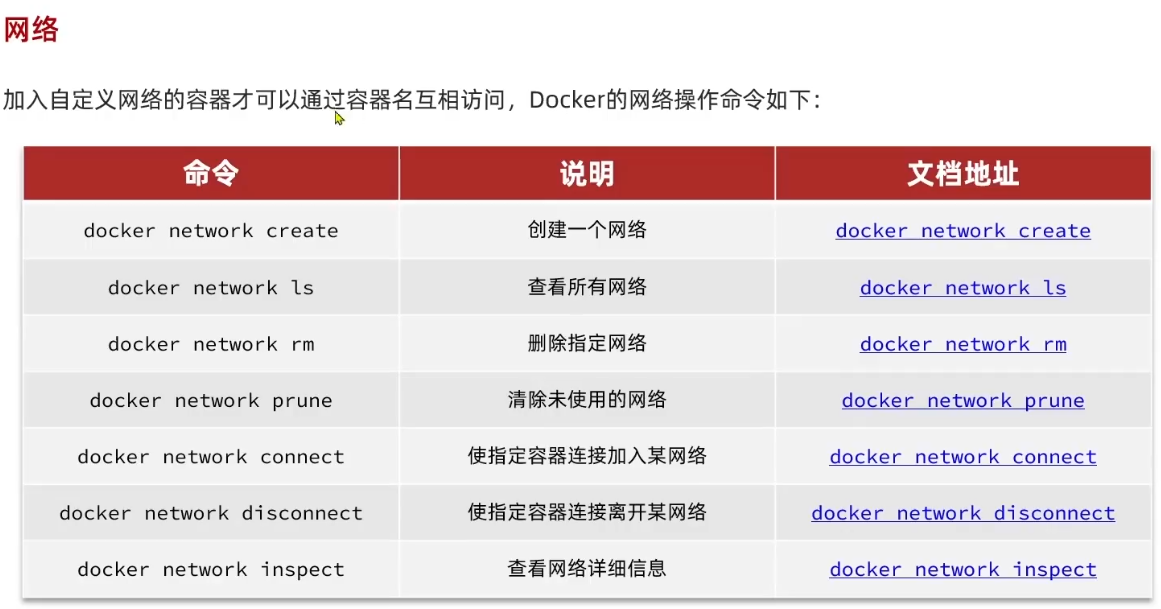Click the 创建一个网络 description cell
The height and width of the screenshot is (609, 1161).
(587, 231)
